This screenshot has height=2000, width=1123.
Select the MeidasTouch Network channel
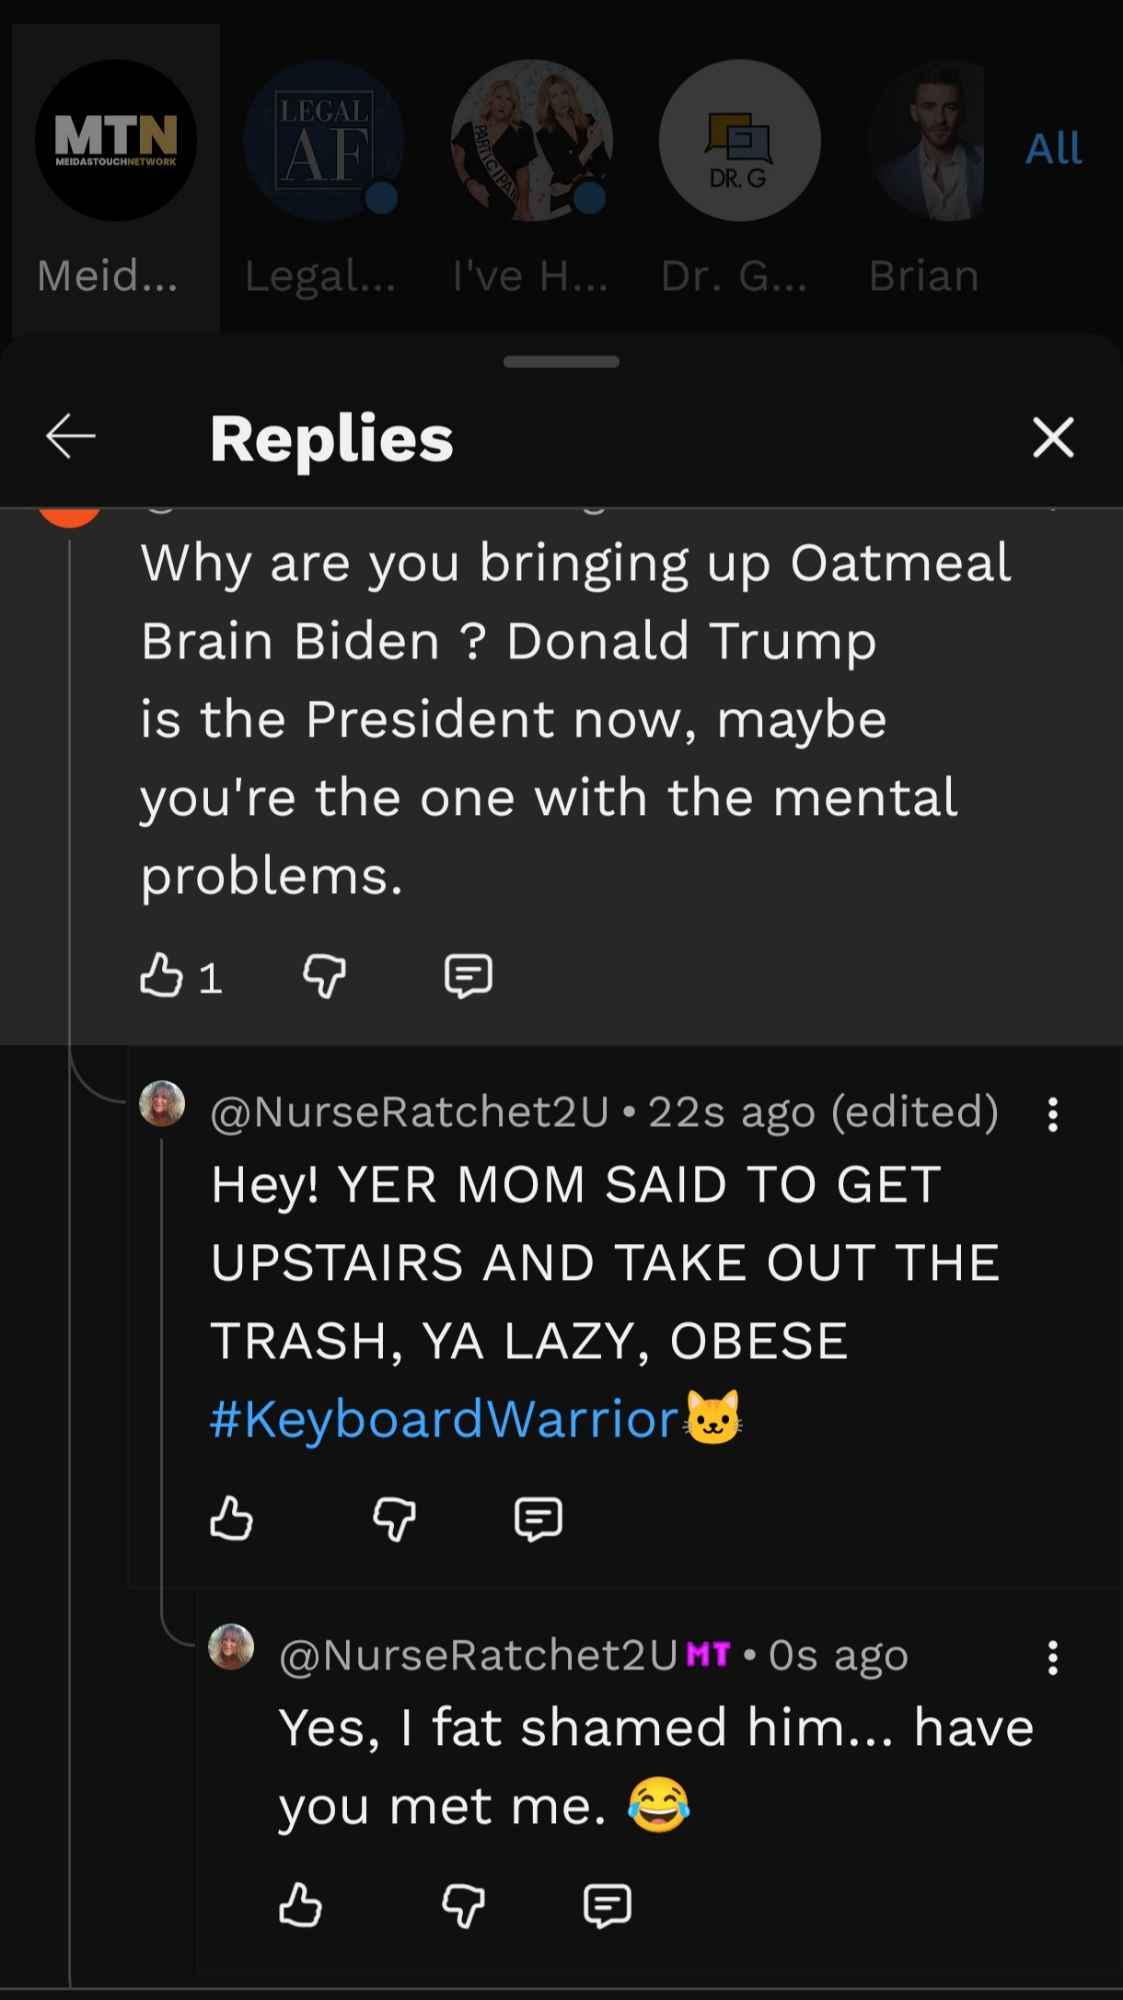point(116,140)
